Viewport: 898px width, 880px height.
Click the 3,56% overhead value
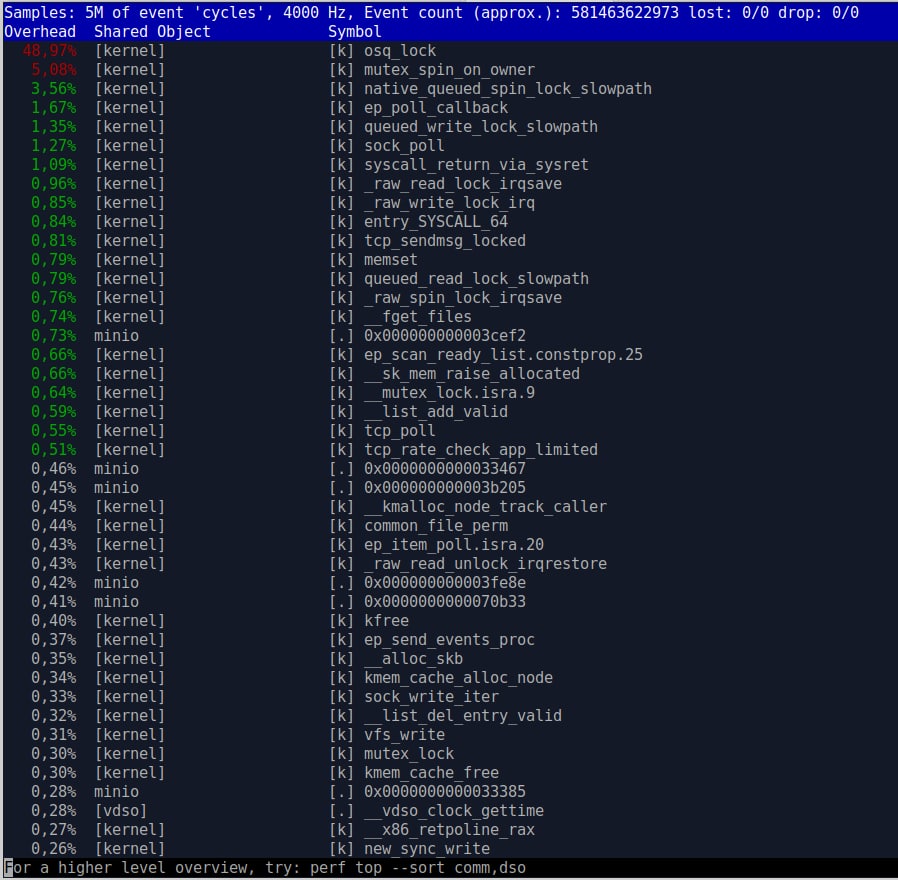pyautogui.click(x=54, y=89)
